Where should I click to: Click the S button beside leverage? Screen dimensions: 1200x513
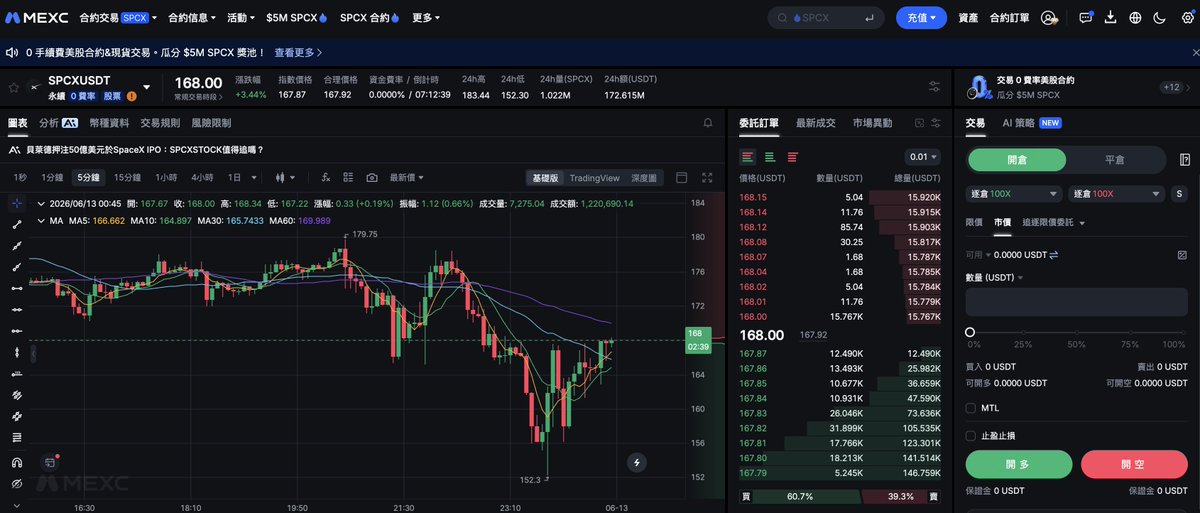coord(1179,193)
